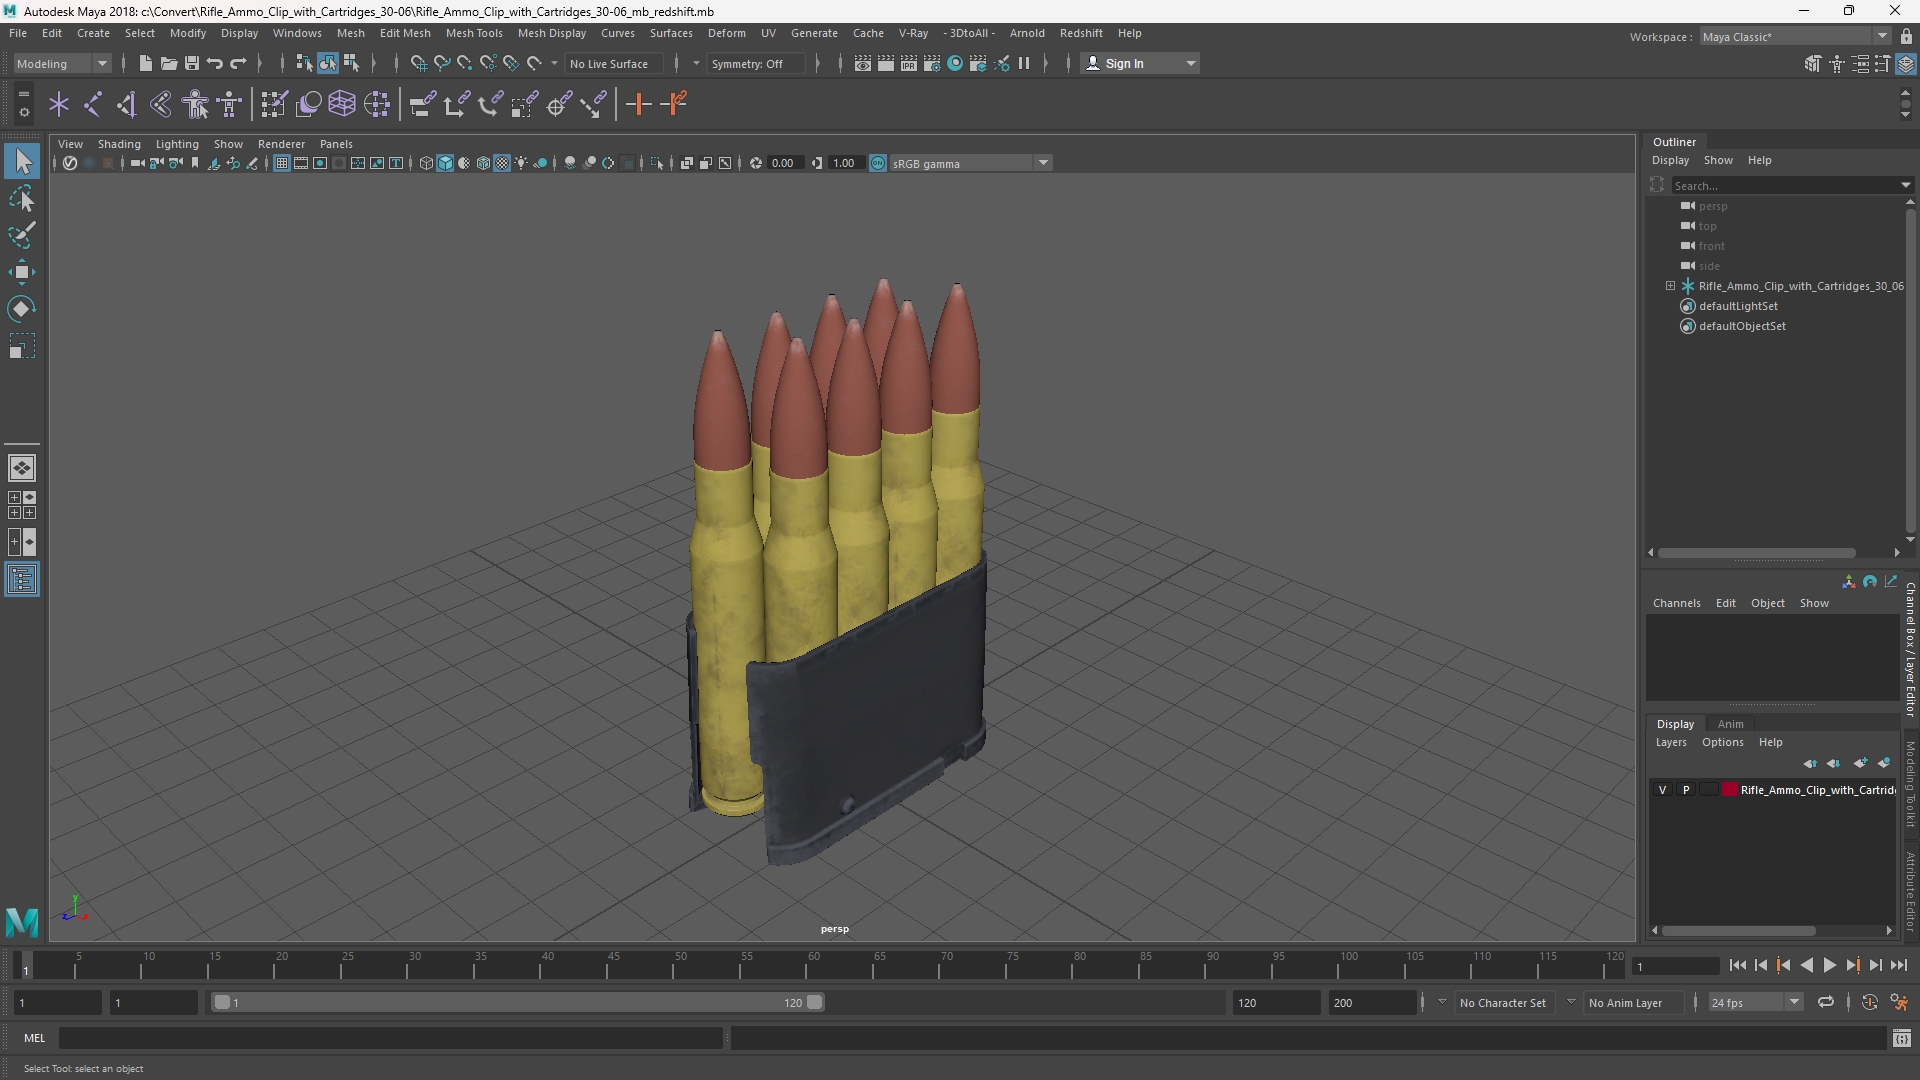
Task: Expand the Rifle_Ammo_Clip_with_Cartridges_30_06 outliner node
Action: (x=1670, y=286)
